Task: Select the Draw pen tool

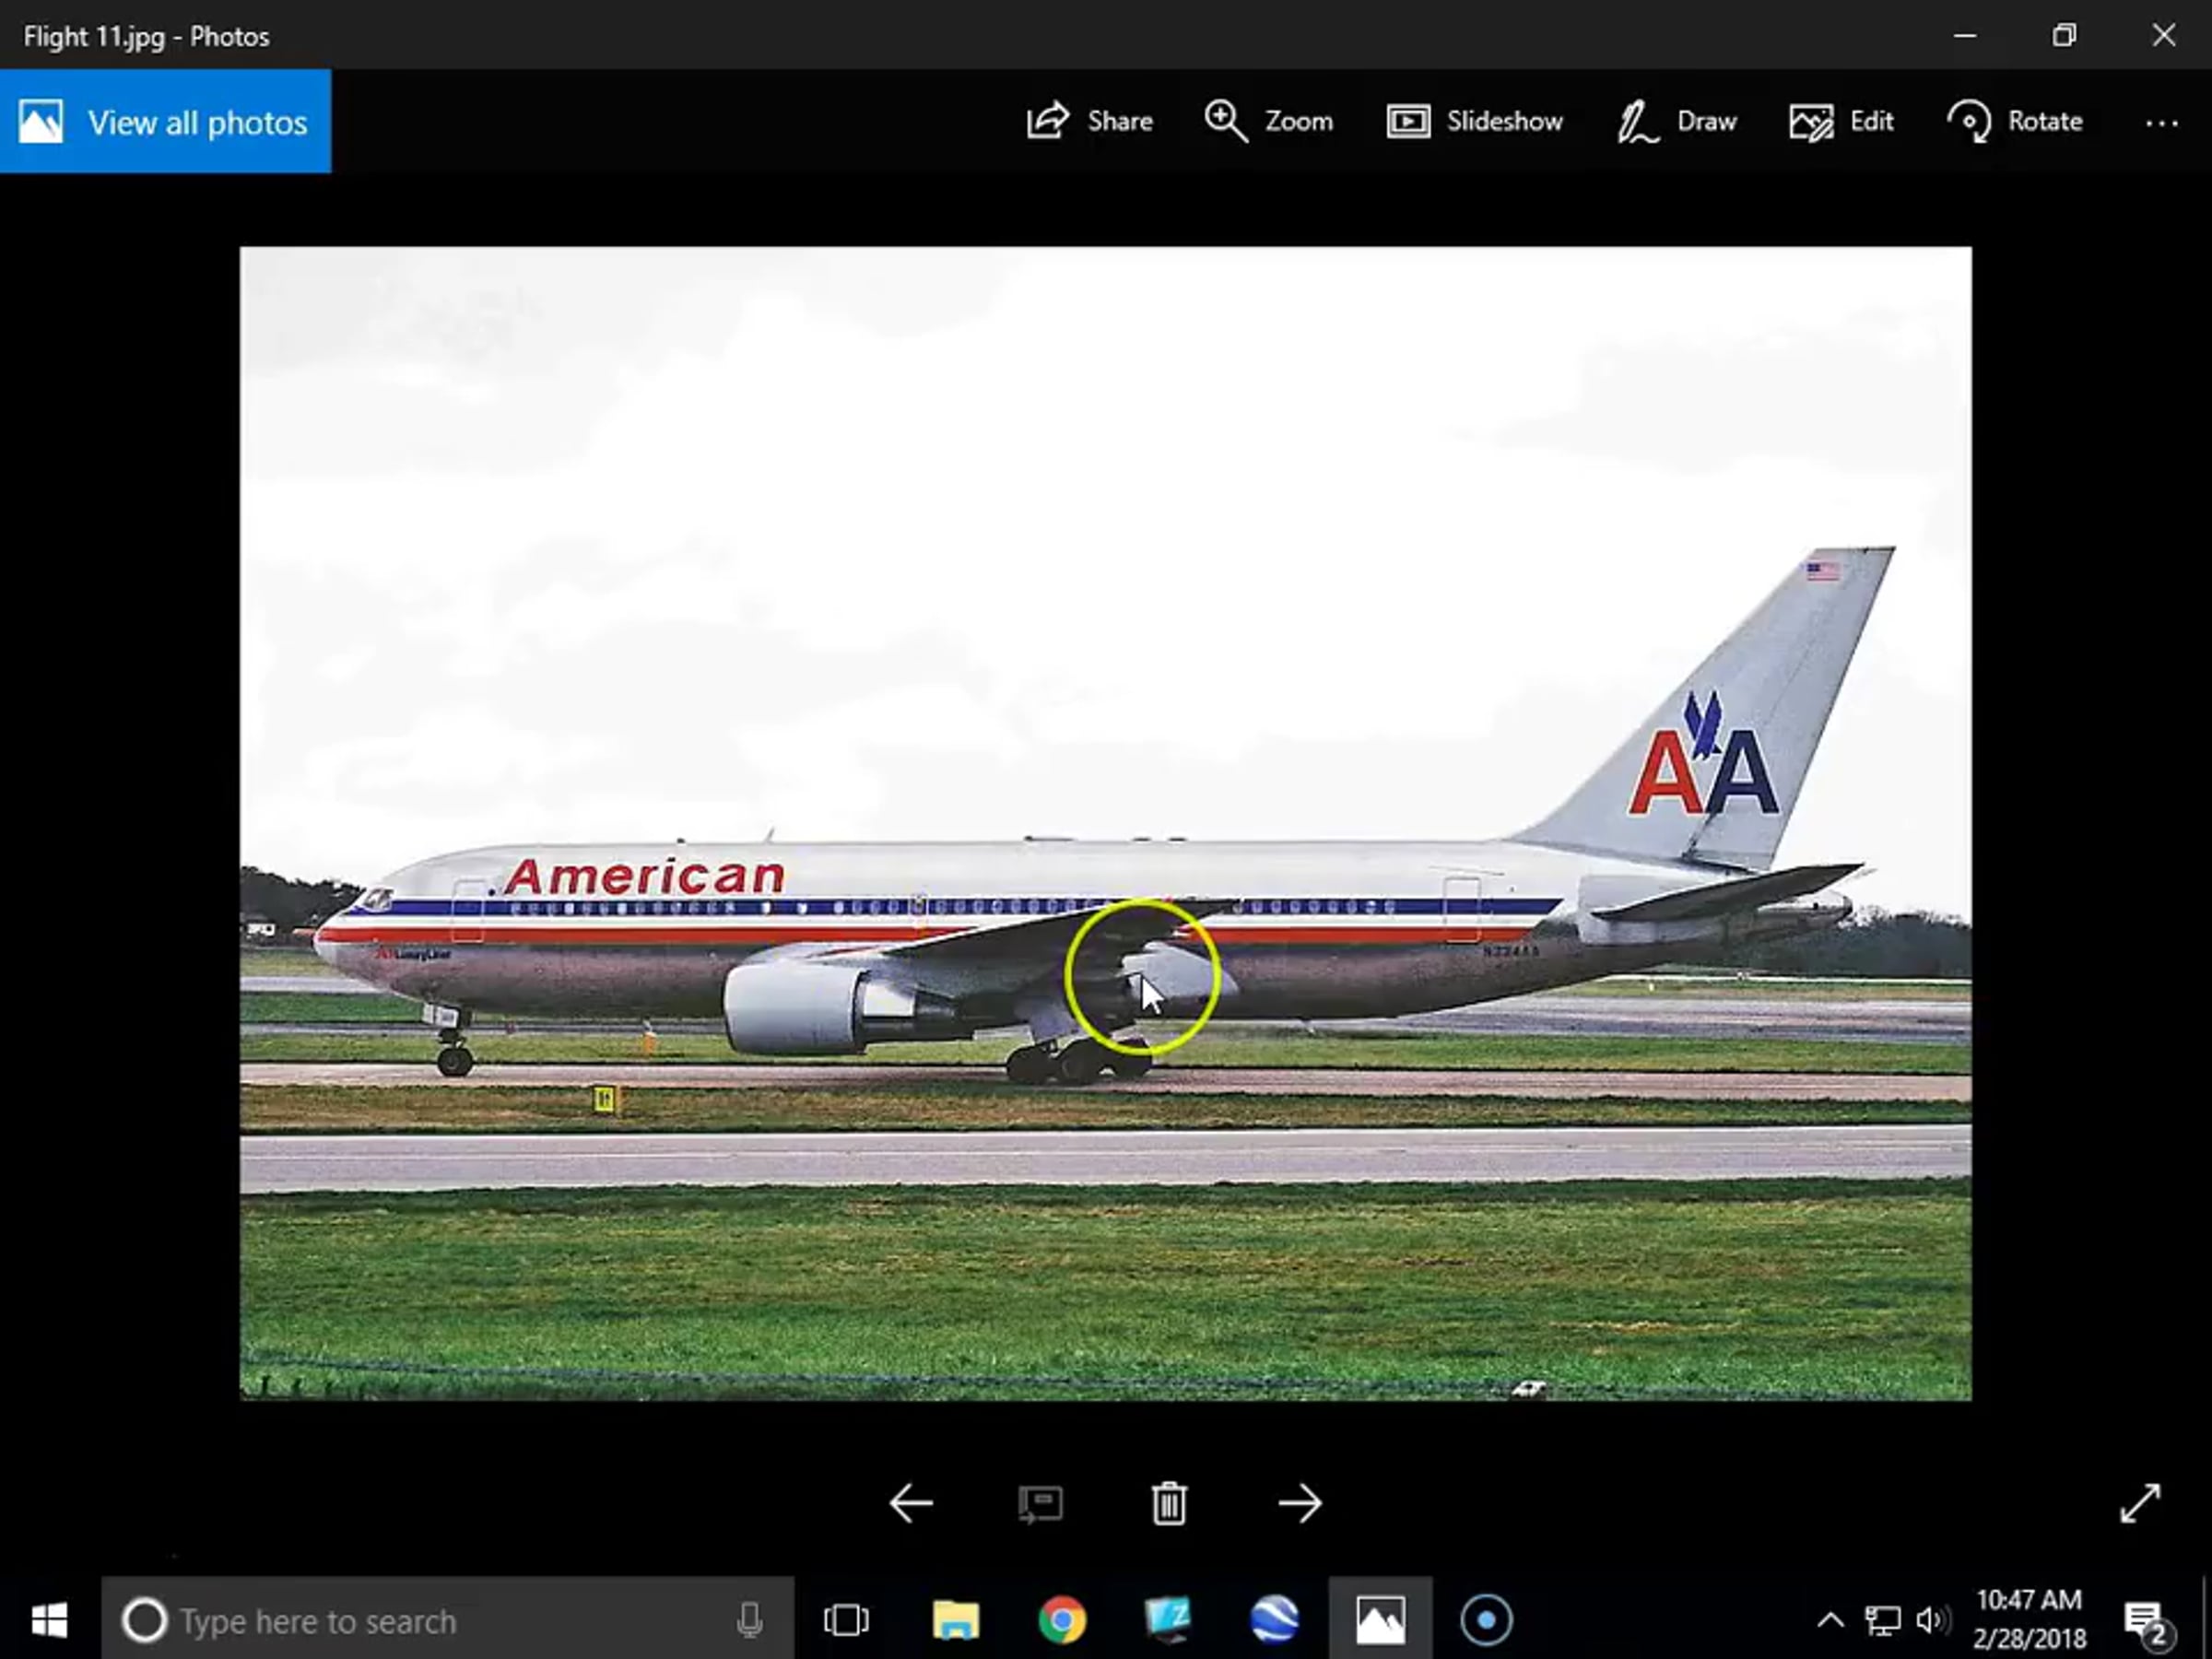Action: click(1677, 121)
